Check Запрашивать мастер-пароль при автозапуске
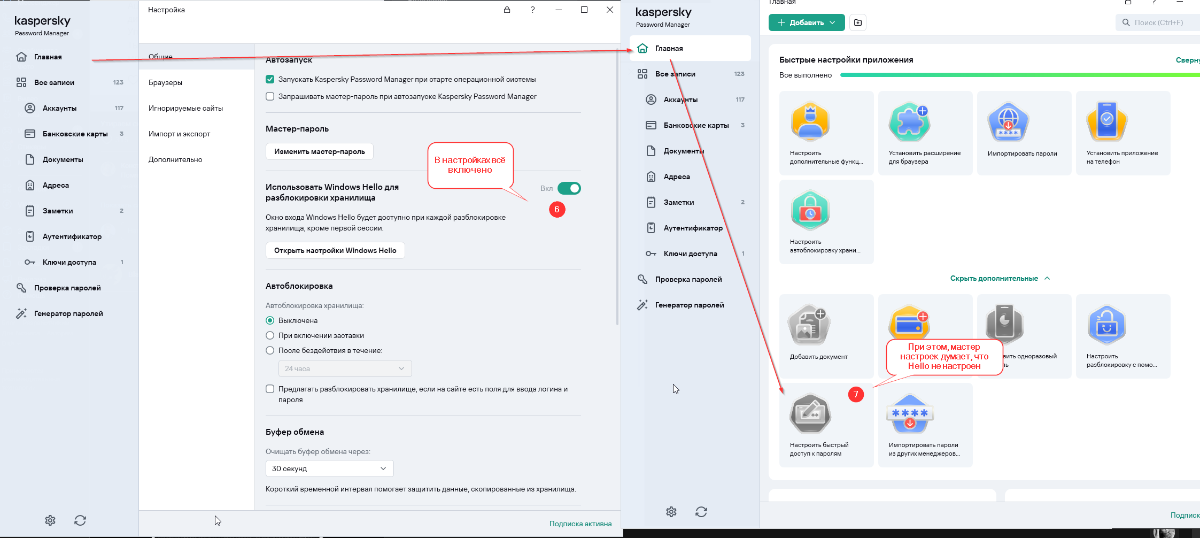 [x=270, y=96]
